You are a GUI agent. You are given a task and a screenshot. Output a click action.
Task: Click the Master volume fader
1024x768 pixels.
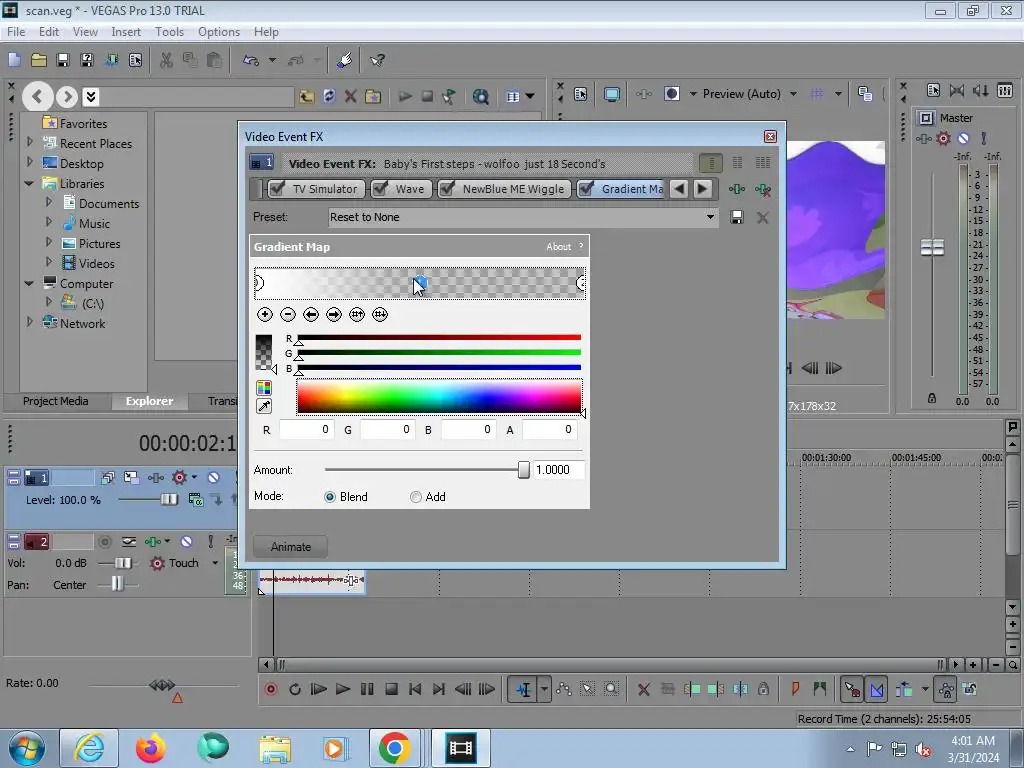[x=932, y=248]
